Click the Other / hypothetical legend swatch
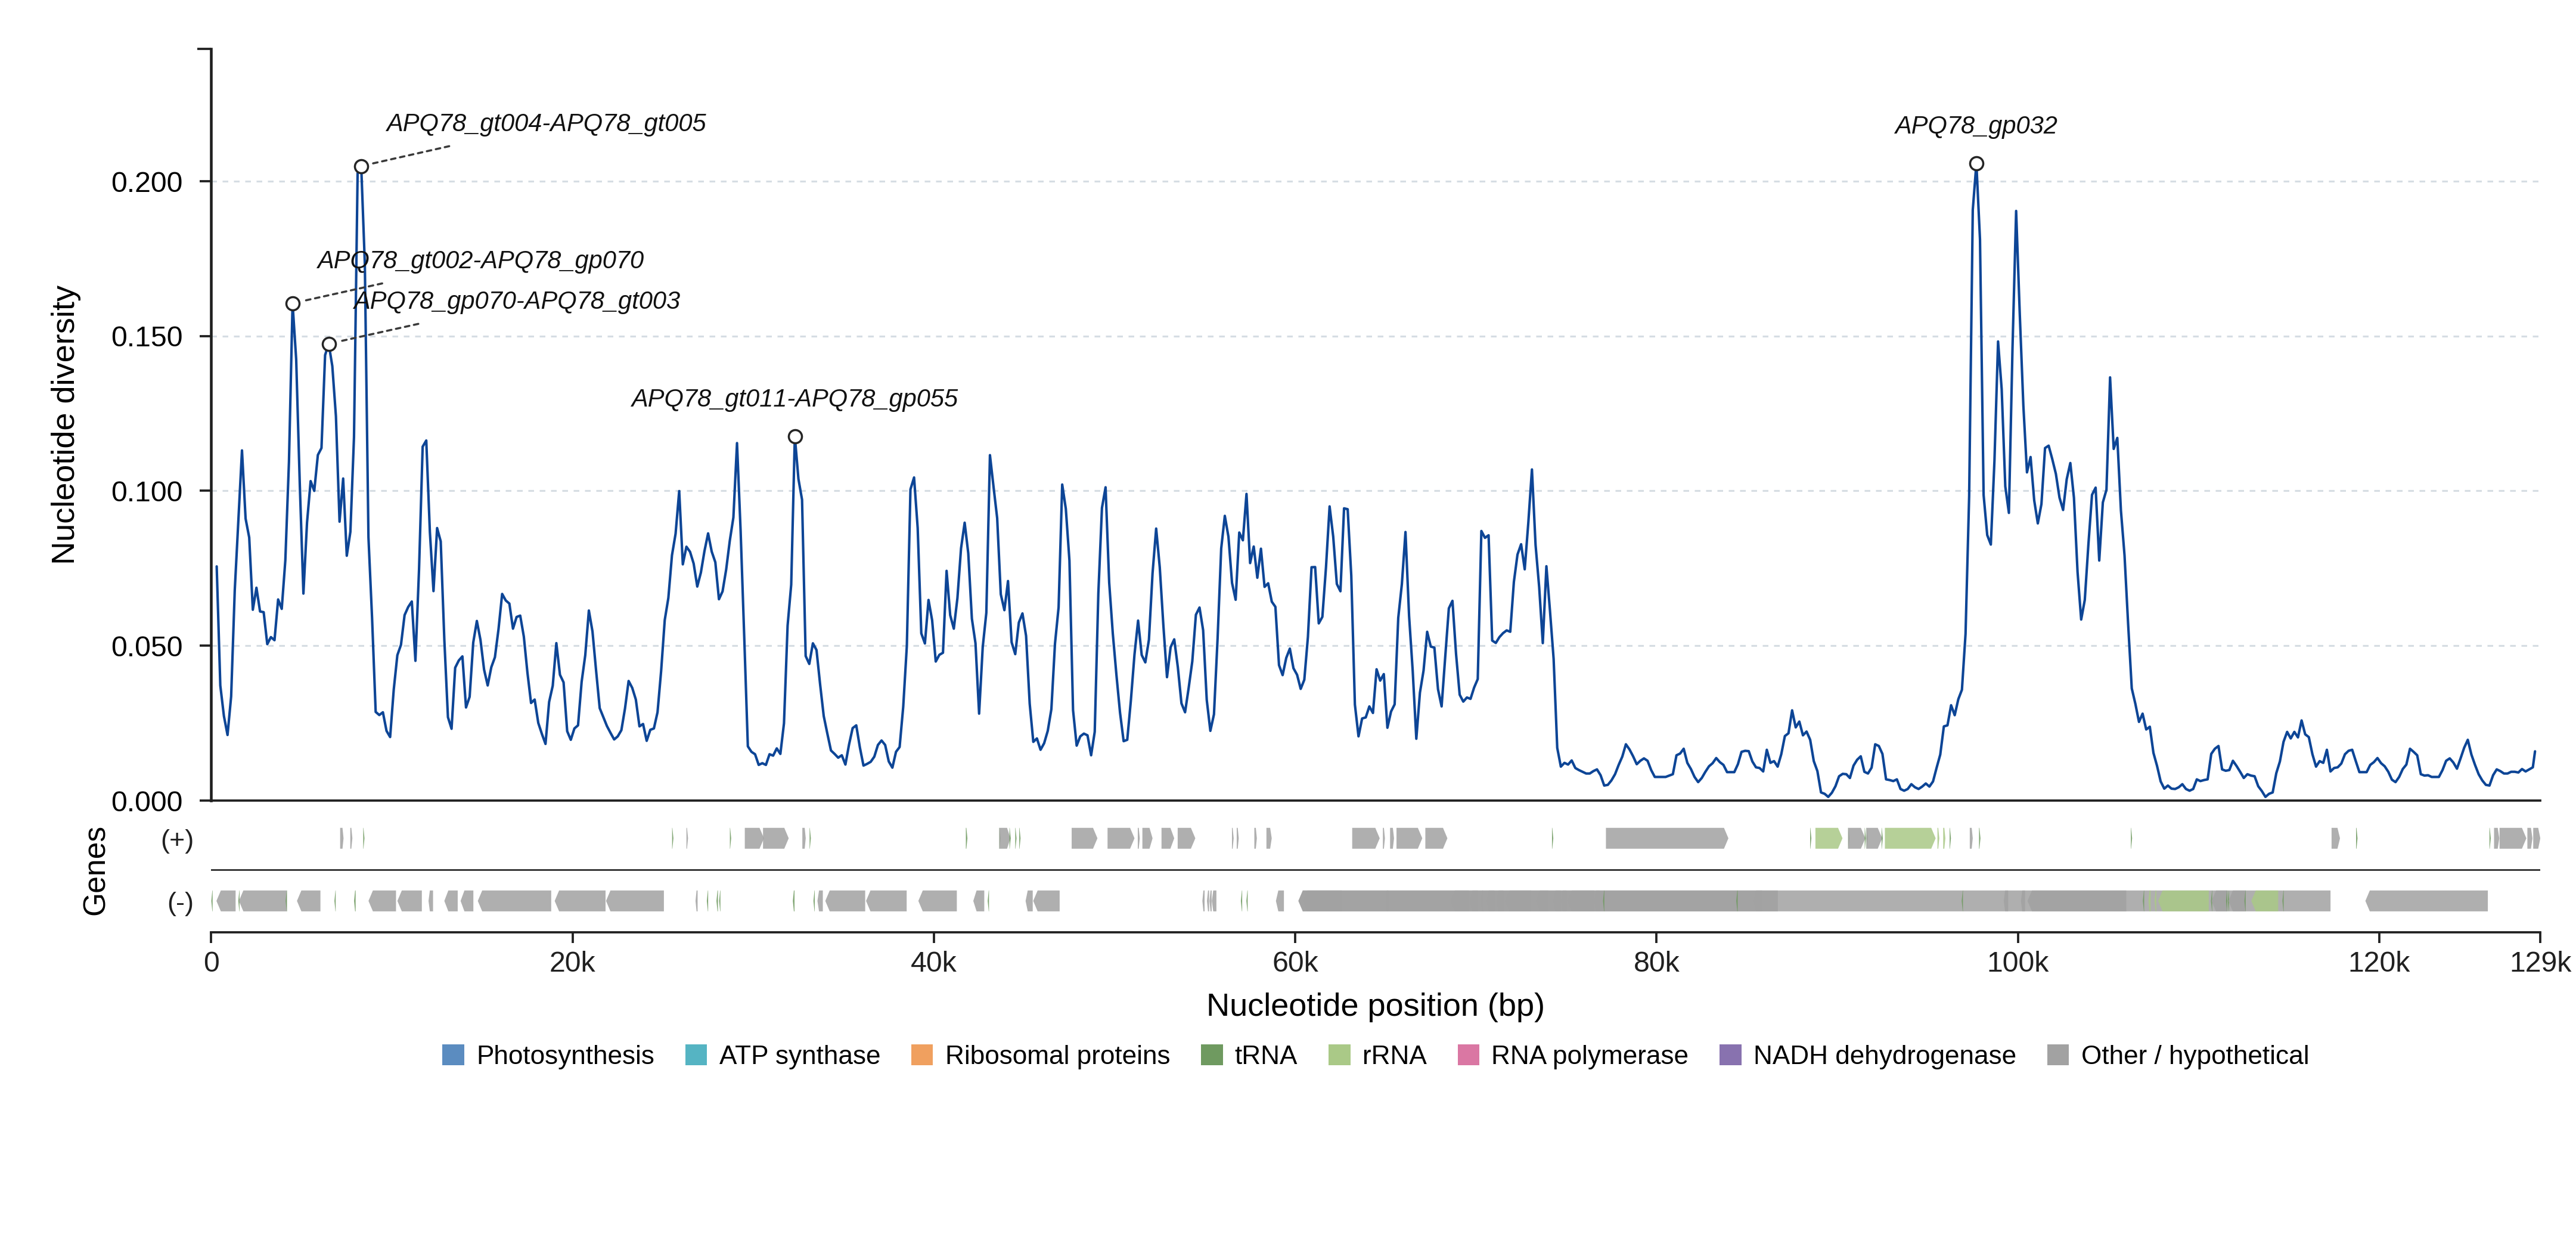 pos(2058,1055)
